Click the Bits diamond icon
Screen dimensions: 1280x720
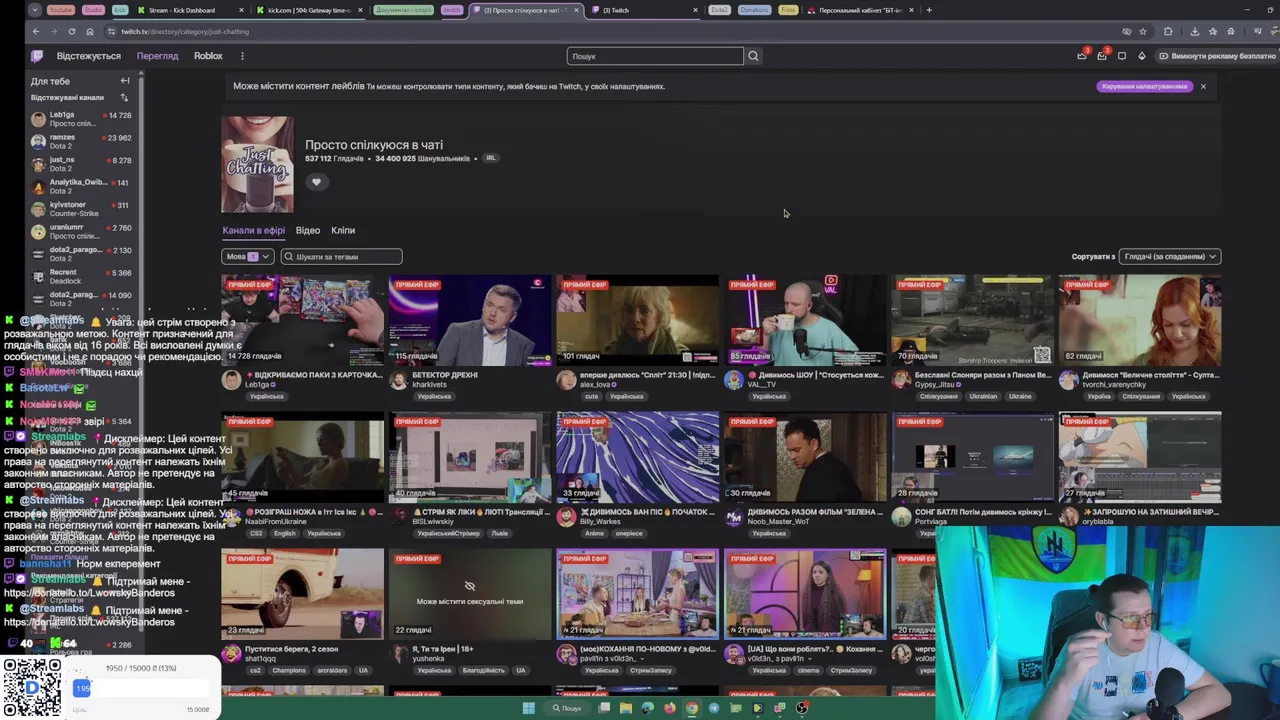point(1142,56)
